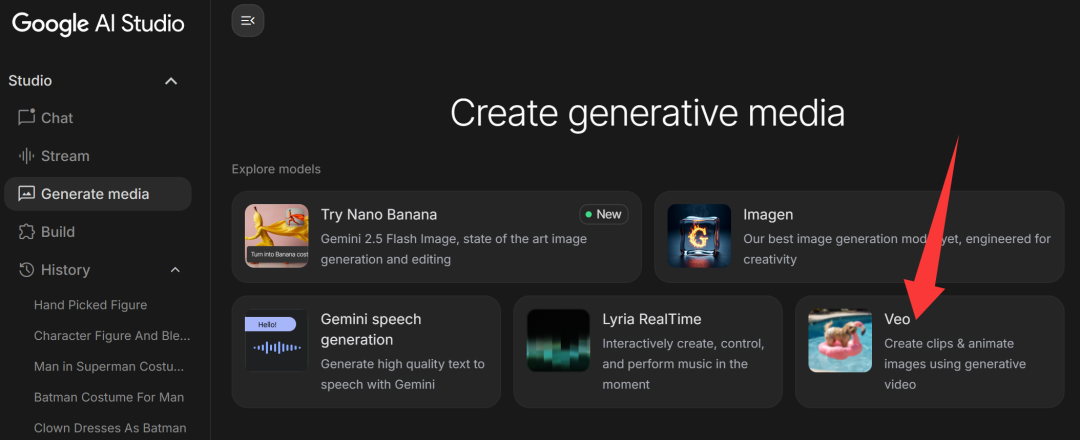The height and width of the screenshot is (440, 1080).
Task: Click the Create generative media heading
Action: point(647,113)
